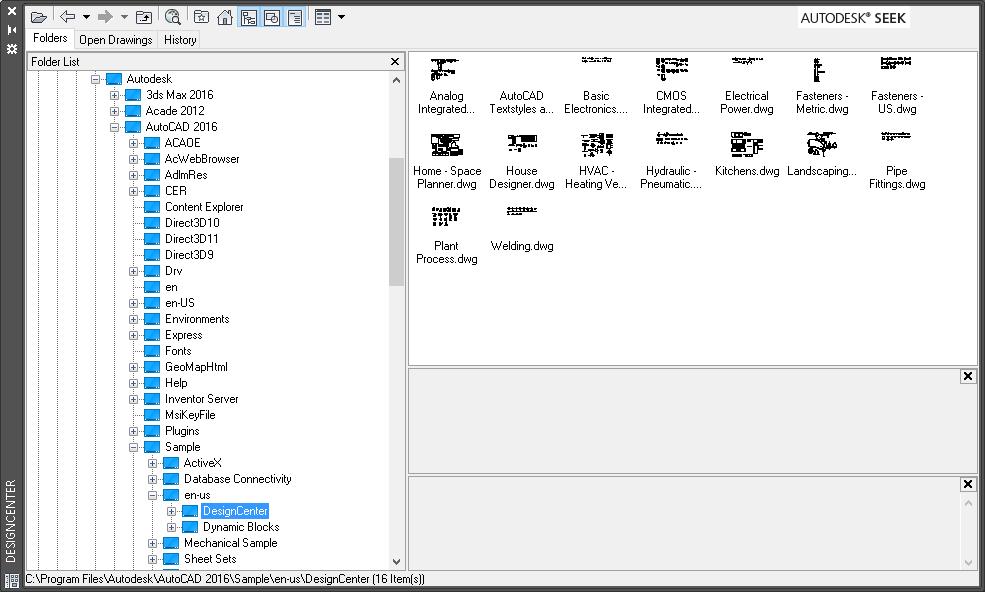Collapse the Sample folder node
Viewport: 985px width, 592px height.
(133, 447)
